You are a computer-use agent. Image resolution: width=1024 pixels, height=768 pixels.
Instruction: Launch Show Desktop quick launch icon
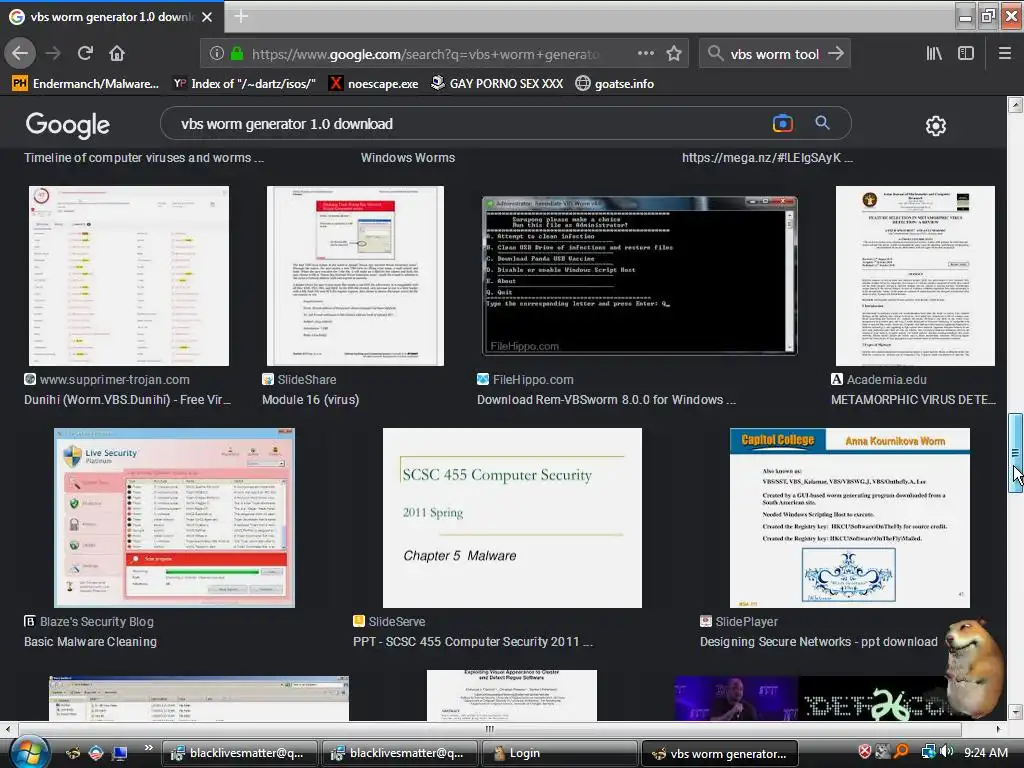tap(120, 753)
